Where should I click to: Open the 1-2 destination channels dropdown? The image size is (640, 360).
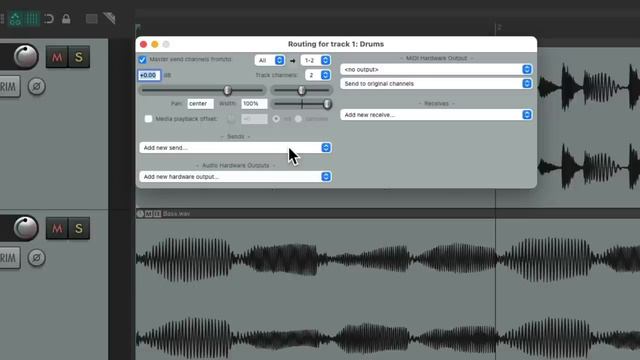(316, 60)
